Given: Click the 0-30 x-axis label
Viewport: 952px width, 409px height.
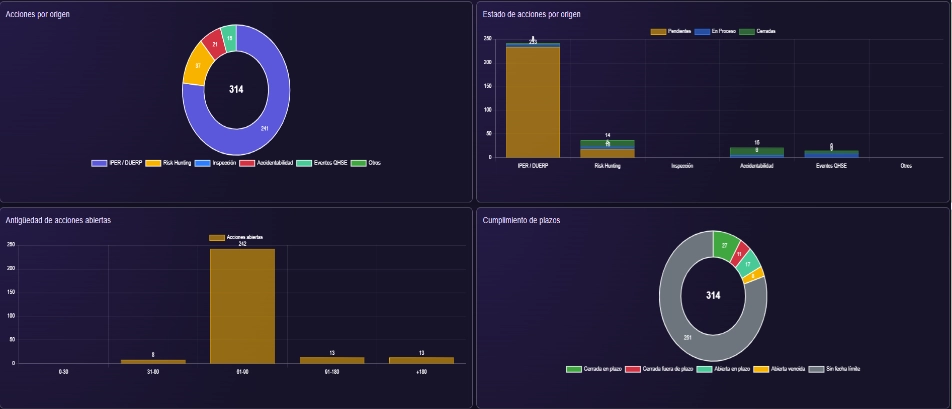Looking at the screenshot, I should pos(63,371).
